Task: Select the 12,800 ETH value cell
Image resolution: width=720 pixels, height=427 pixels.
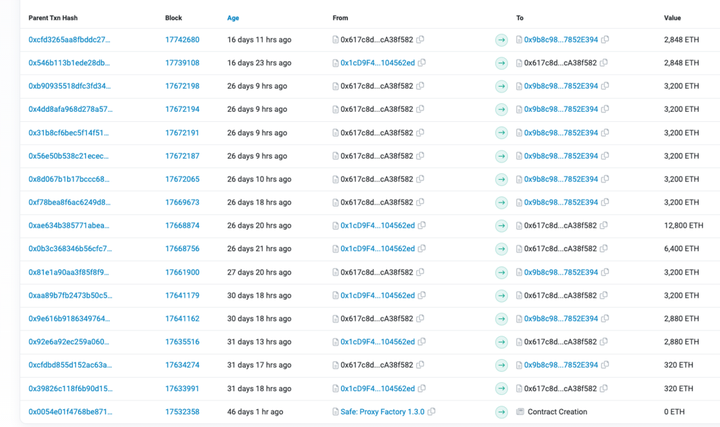Action: tap(683, 225)
